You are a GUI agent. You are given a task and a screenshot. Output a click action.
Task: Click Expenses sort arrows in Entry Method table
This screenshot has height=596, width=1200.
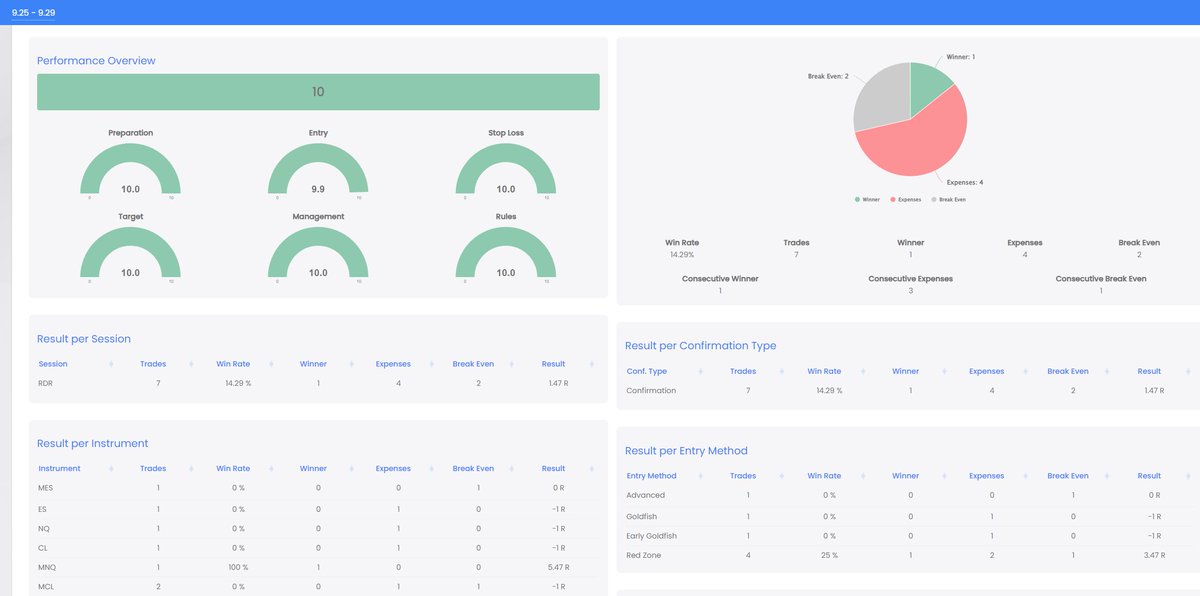click(x=1024, y=476)
